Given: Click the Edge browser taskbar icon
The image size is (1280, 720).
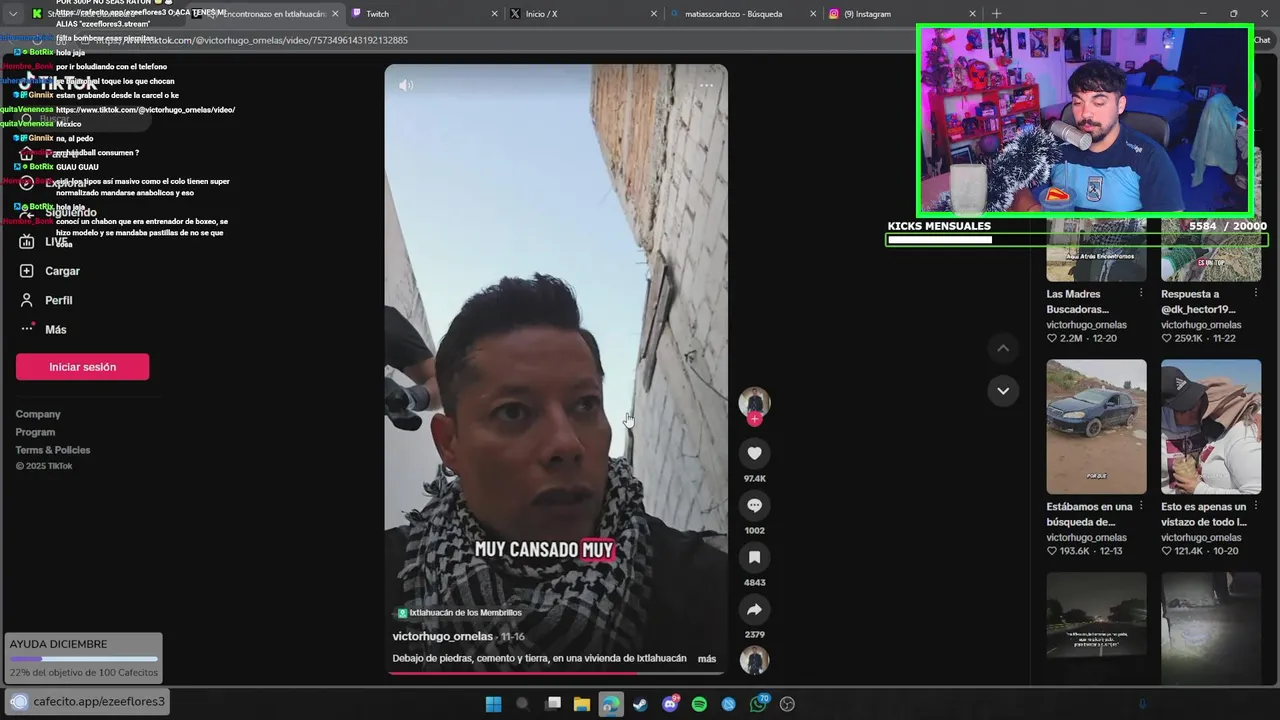Looking at the screenshot, I should [x=611, y=704].
